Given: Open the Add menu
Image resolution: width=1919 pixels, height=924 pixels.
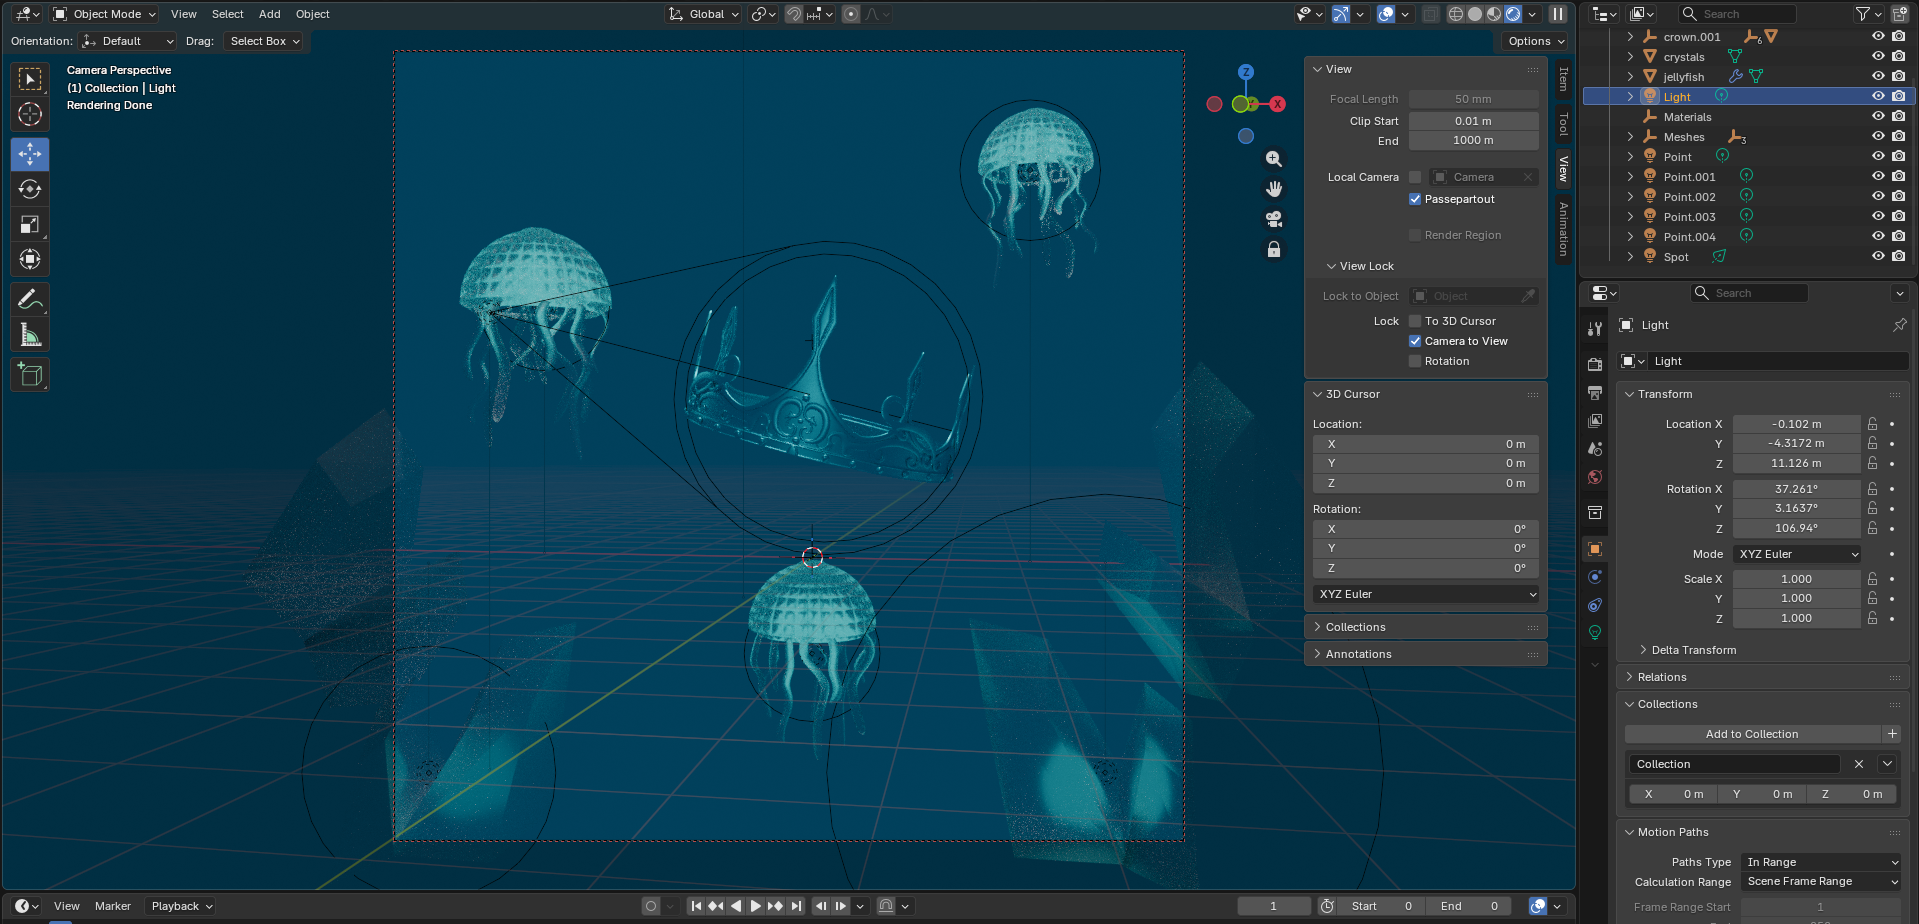Looking at the screenshot, I should coord(269,14).
